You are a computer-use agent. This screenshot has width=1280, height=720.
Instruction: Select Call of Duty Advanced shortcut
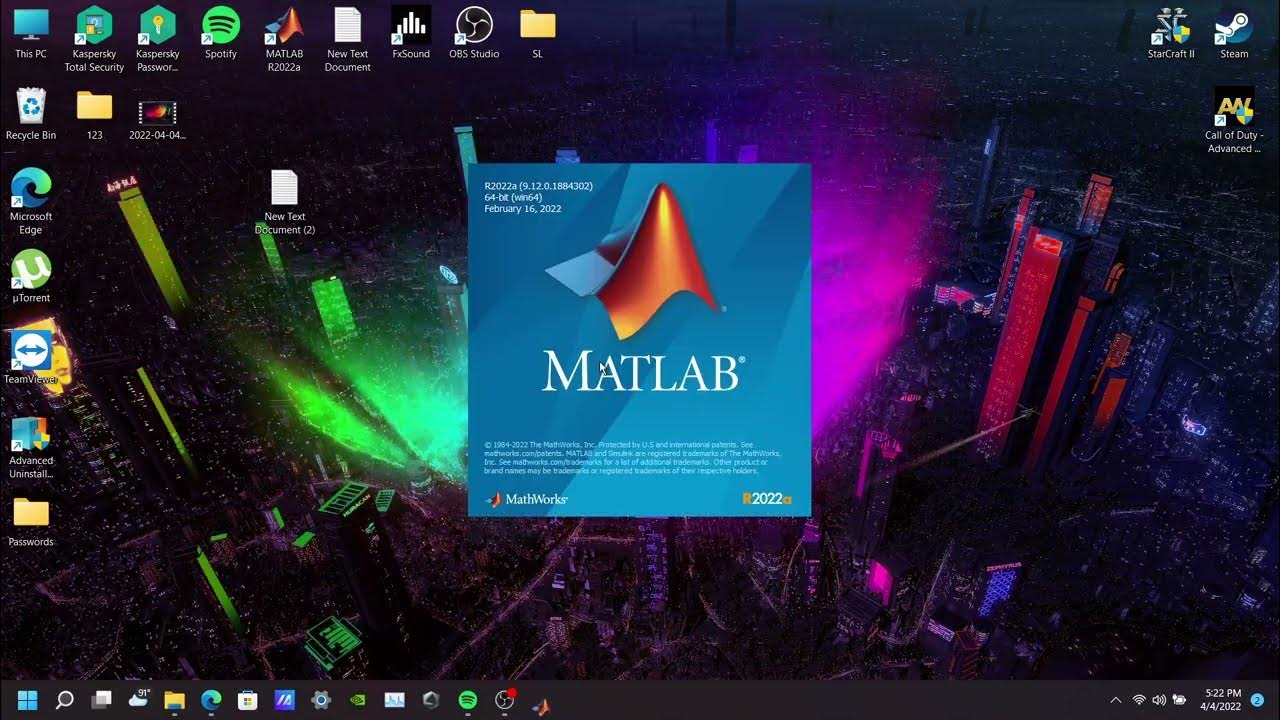coord(1234,121)
